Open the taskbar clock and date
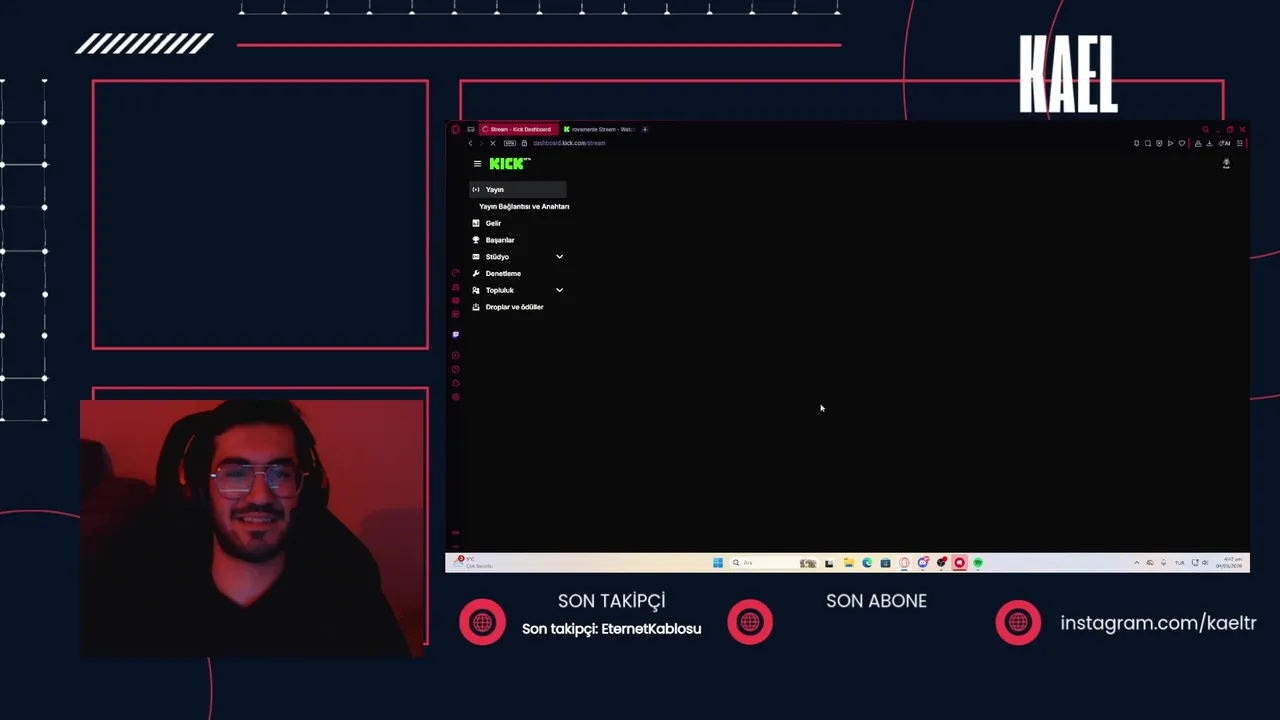 1229,563
